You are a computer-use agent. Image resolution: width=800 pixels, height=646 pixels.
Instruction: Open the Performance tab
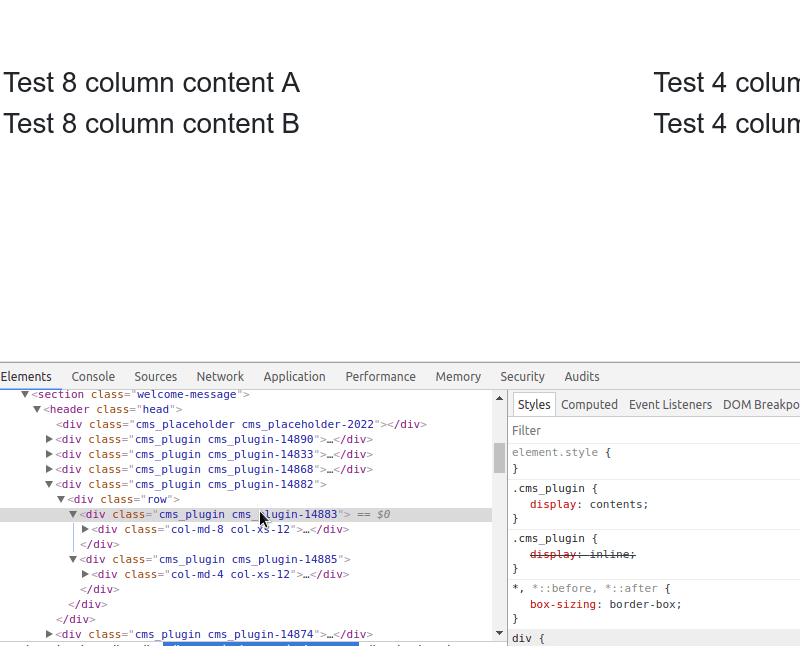tap(380, 377)
